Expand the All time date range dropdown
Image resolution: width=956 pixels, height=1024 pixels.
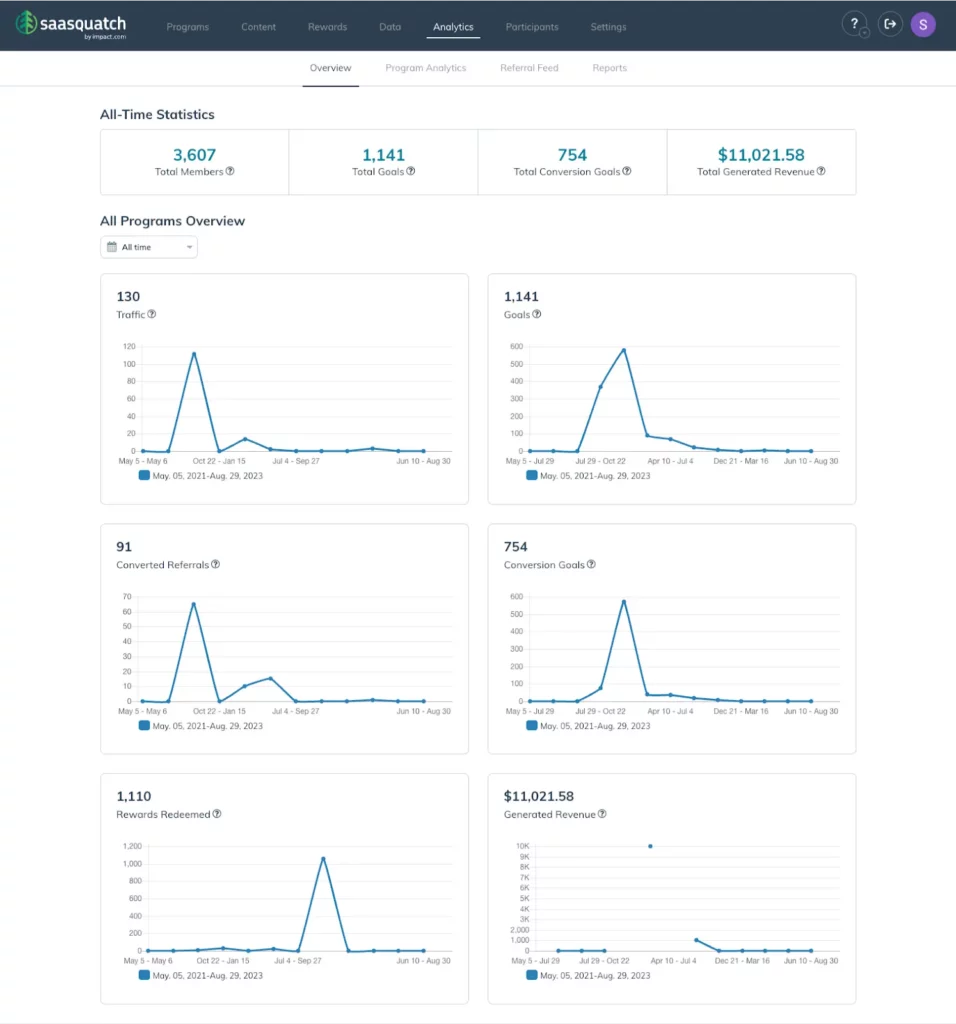pos(149,247)
